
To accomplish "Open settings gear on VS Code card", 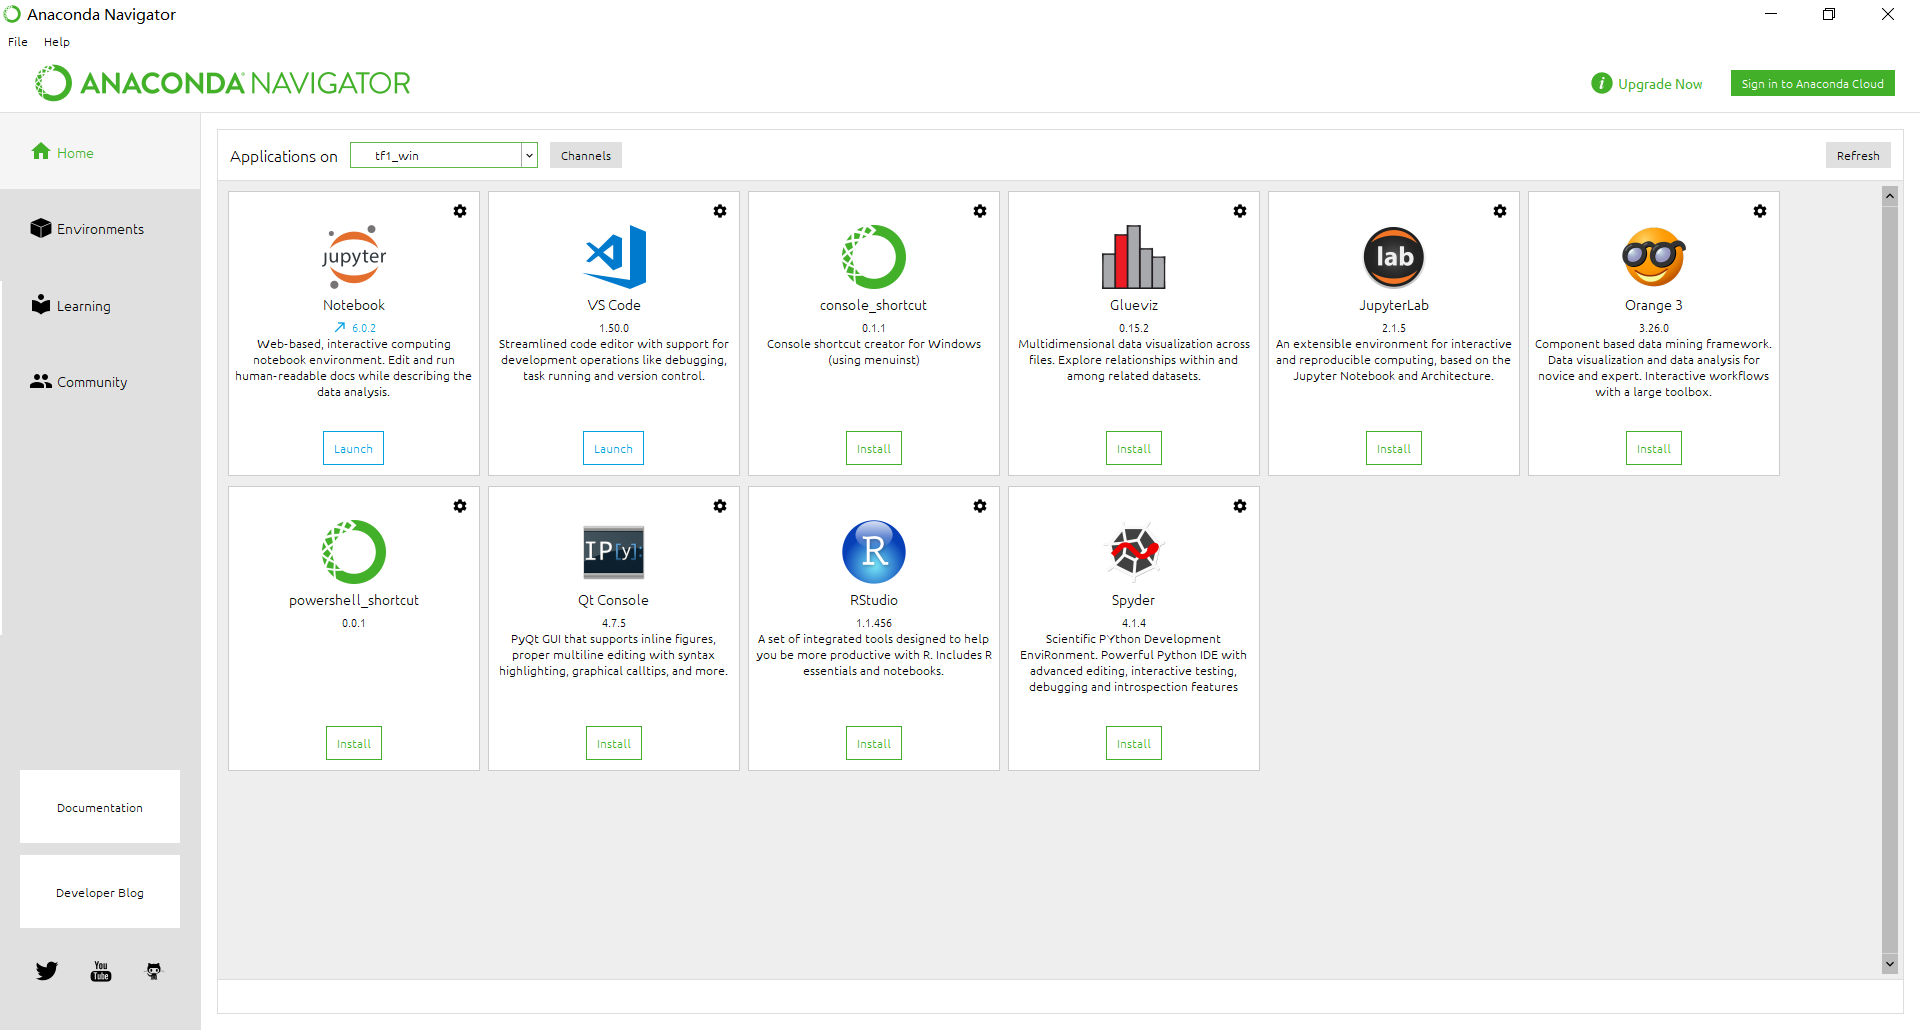I will pos(720,211).
